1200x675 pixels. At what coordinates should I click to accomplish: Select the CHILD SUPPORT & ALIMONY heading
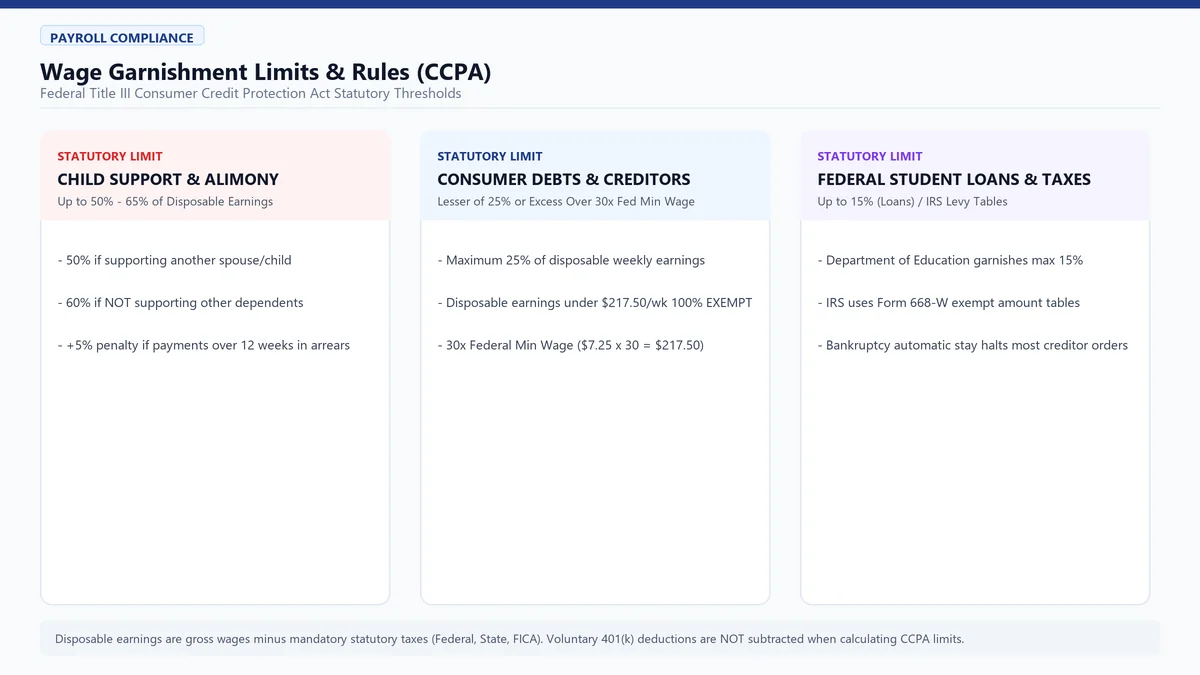(x=168, y=180)
